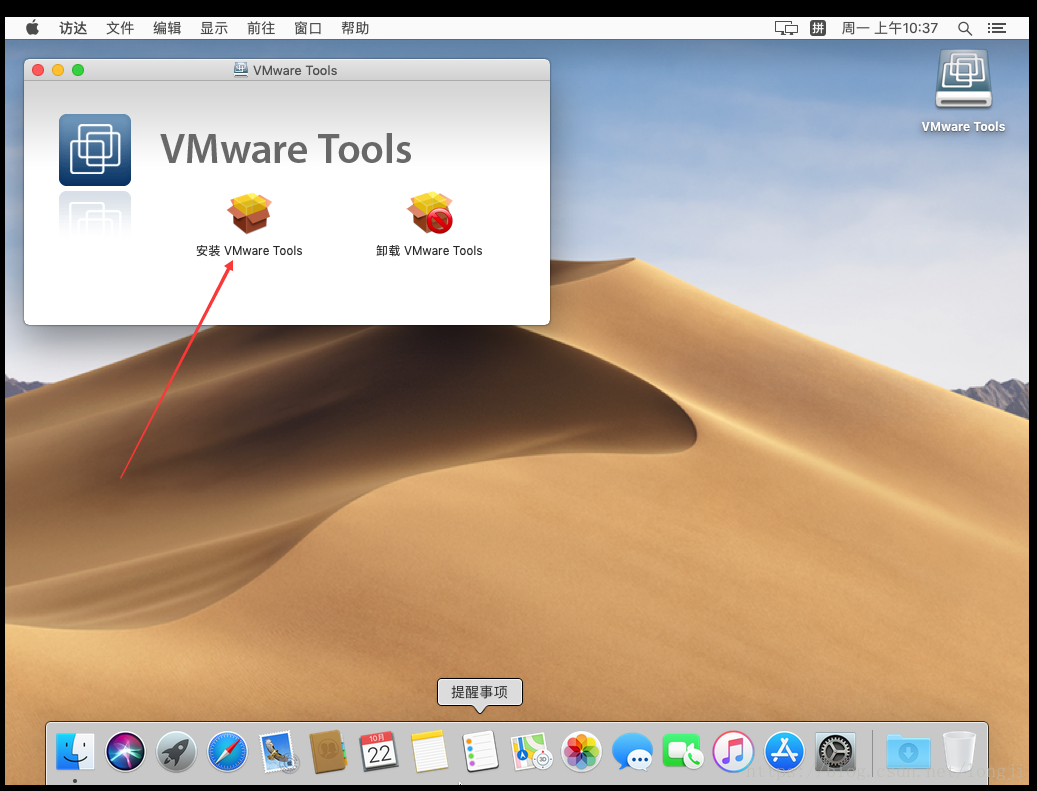1037x791 pixels.
Task: Open the install VMware Tools package icon
Action: click(x=249, y=214)
